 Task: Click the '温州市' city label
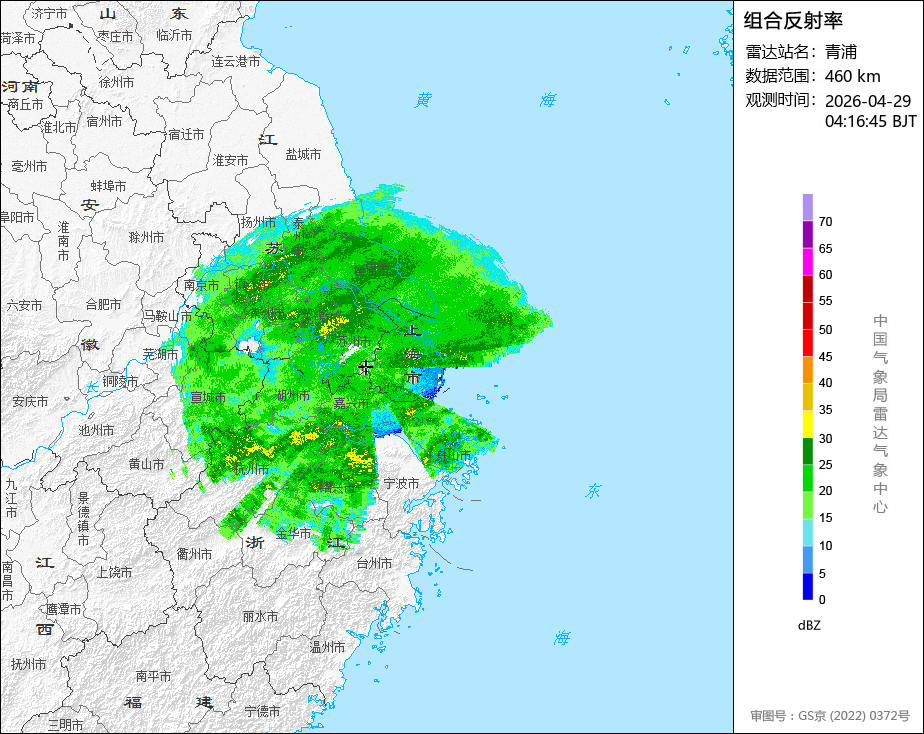pos(328,647)
